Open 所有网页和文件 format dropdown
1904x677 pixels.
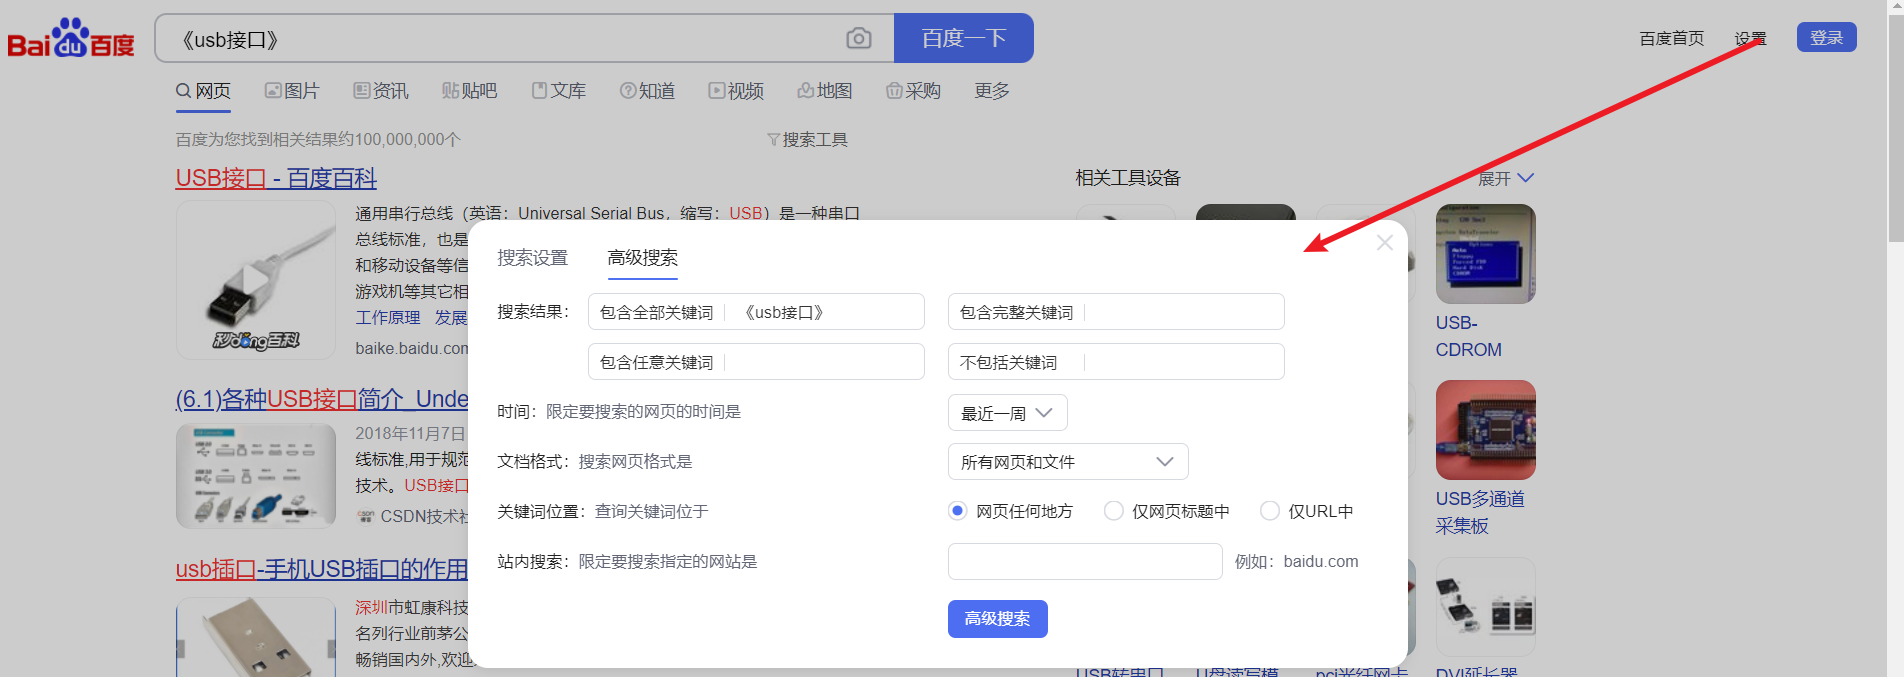[x=1068, y=462]
